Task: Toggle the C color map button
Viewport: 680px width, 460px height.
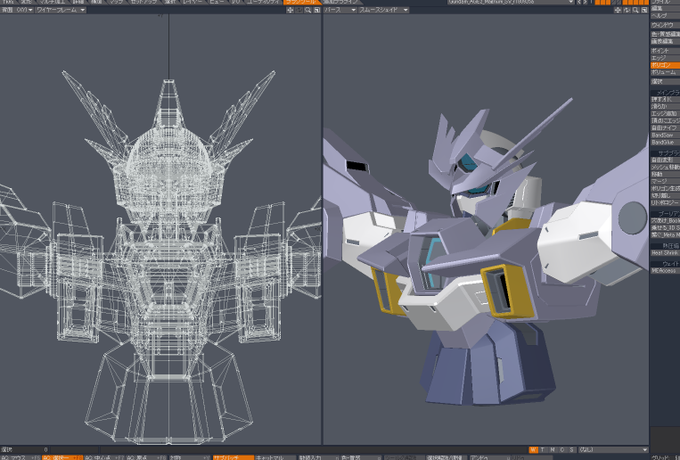Action: pos(562,450)
